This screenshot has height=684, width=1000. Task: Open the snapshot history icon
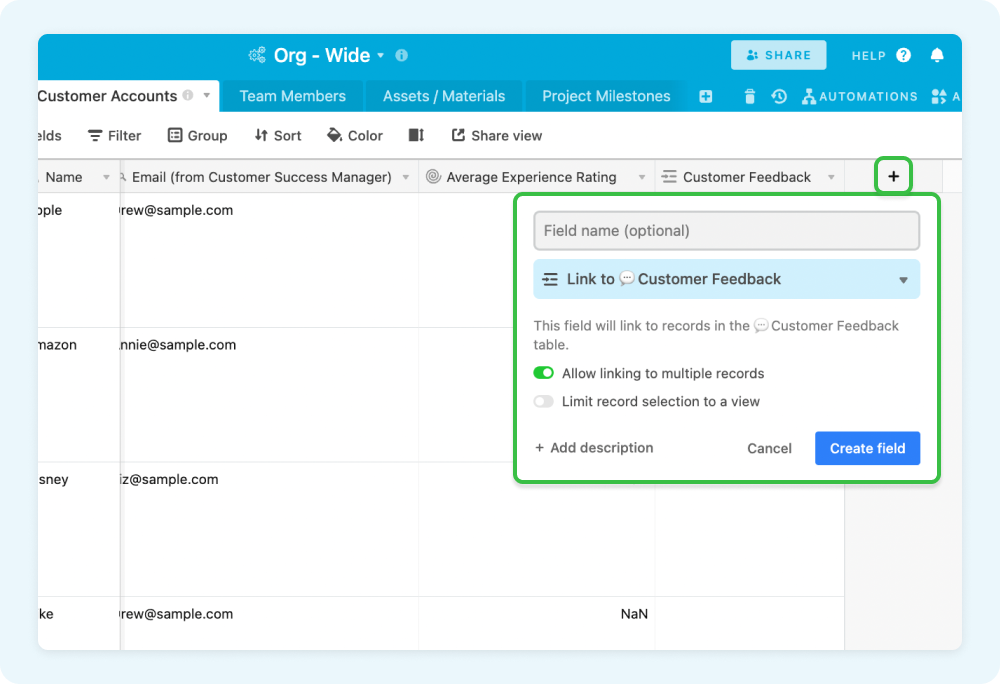coord(778,96)
